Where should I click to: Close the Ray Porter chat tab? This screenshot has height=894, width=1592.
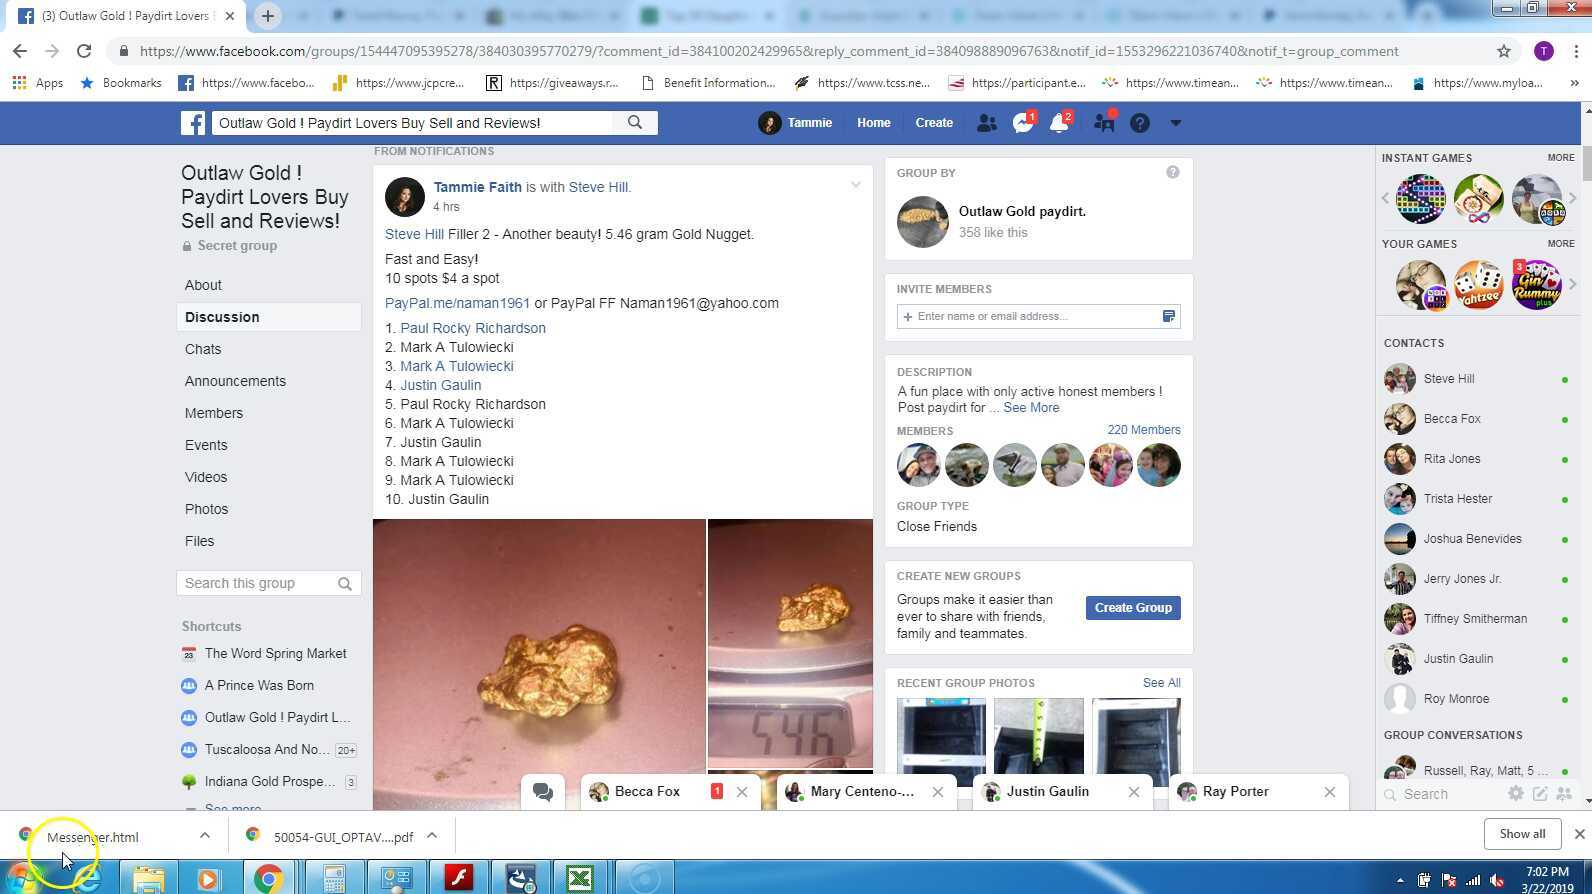click(x=1329, y=792)
